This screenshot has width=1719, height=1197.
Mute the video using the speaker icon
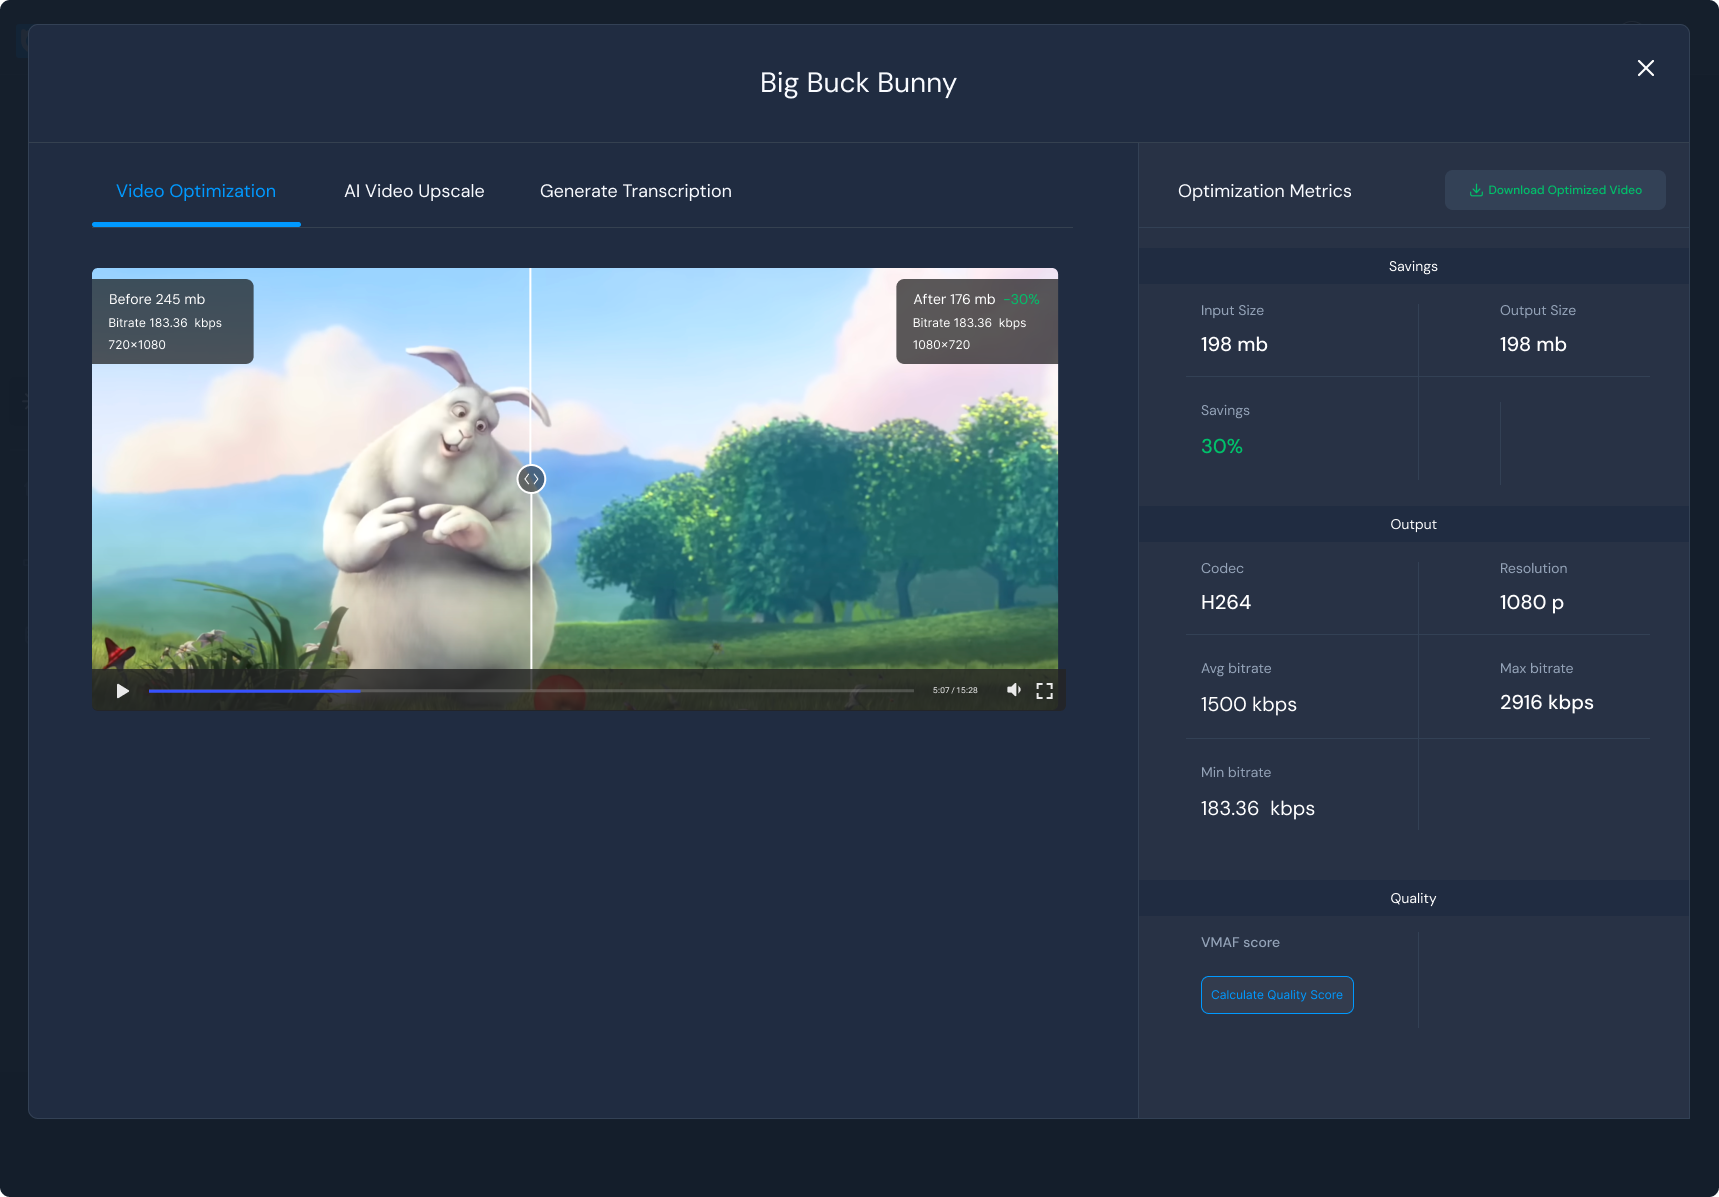pos(1013,690)
